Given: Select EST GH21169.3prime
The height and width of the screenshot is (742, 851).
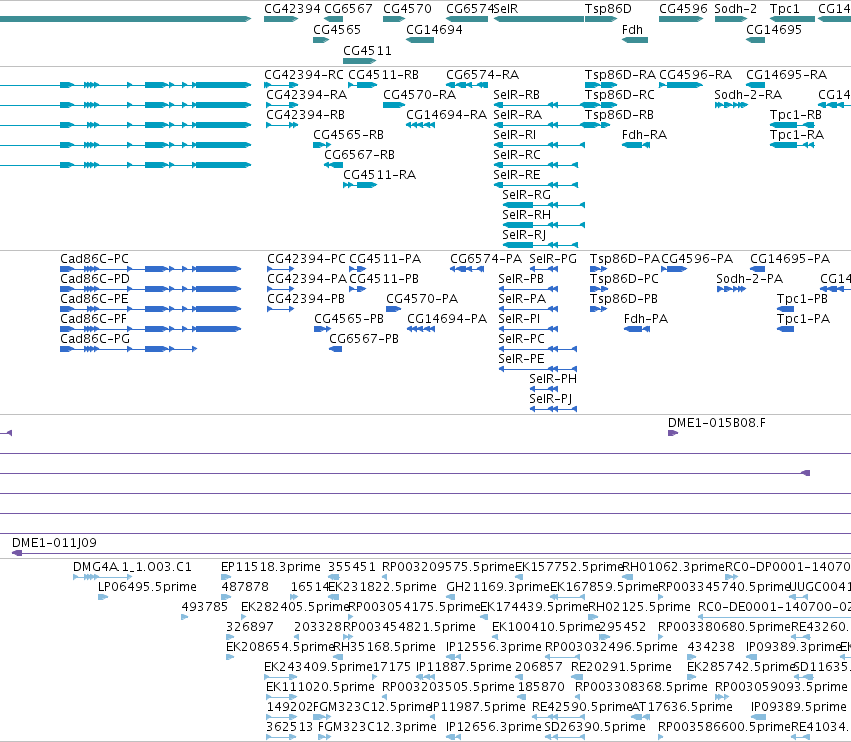Looking at the screenshot, I should point(450,597).
